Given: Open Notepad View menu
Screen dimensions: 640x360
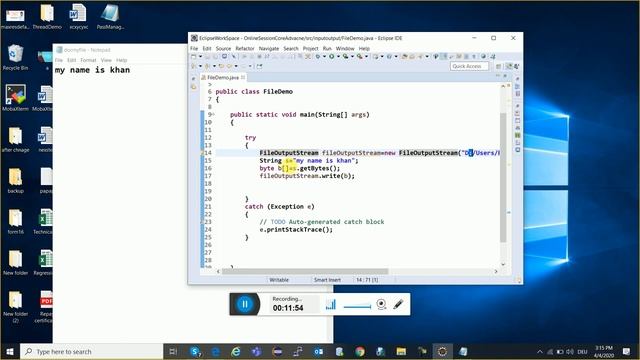Looking at the screenshot, I should point(106,60).
